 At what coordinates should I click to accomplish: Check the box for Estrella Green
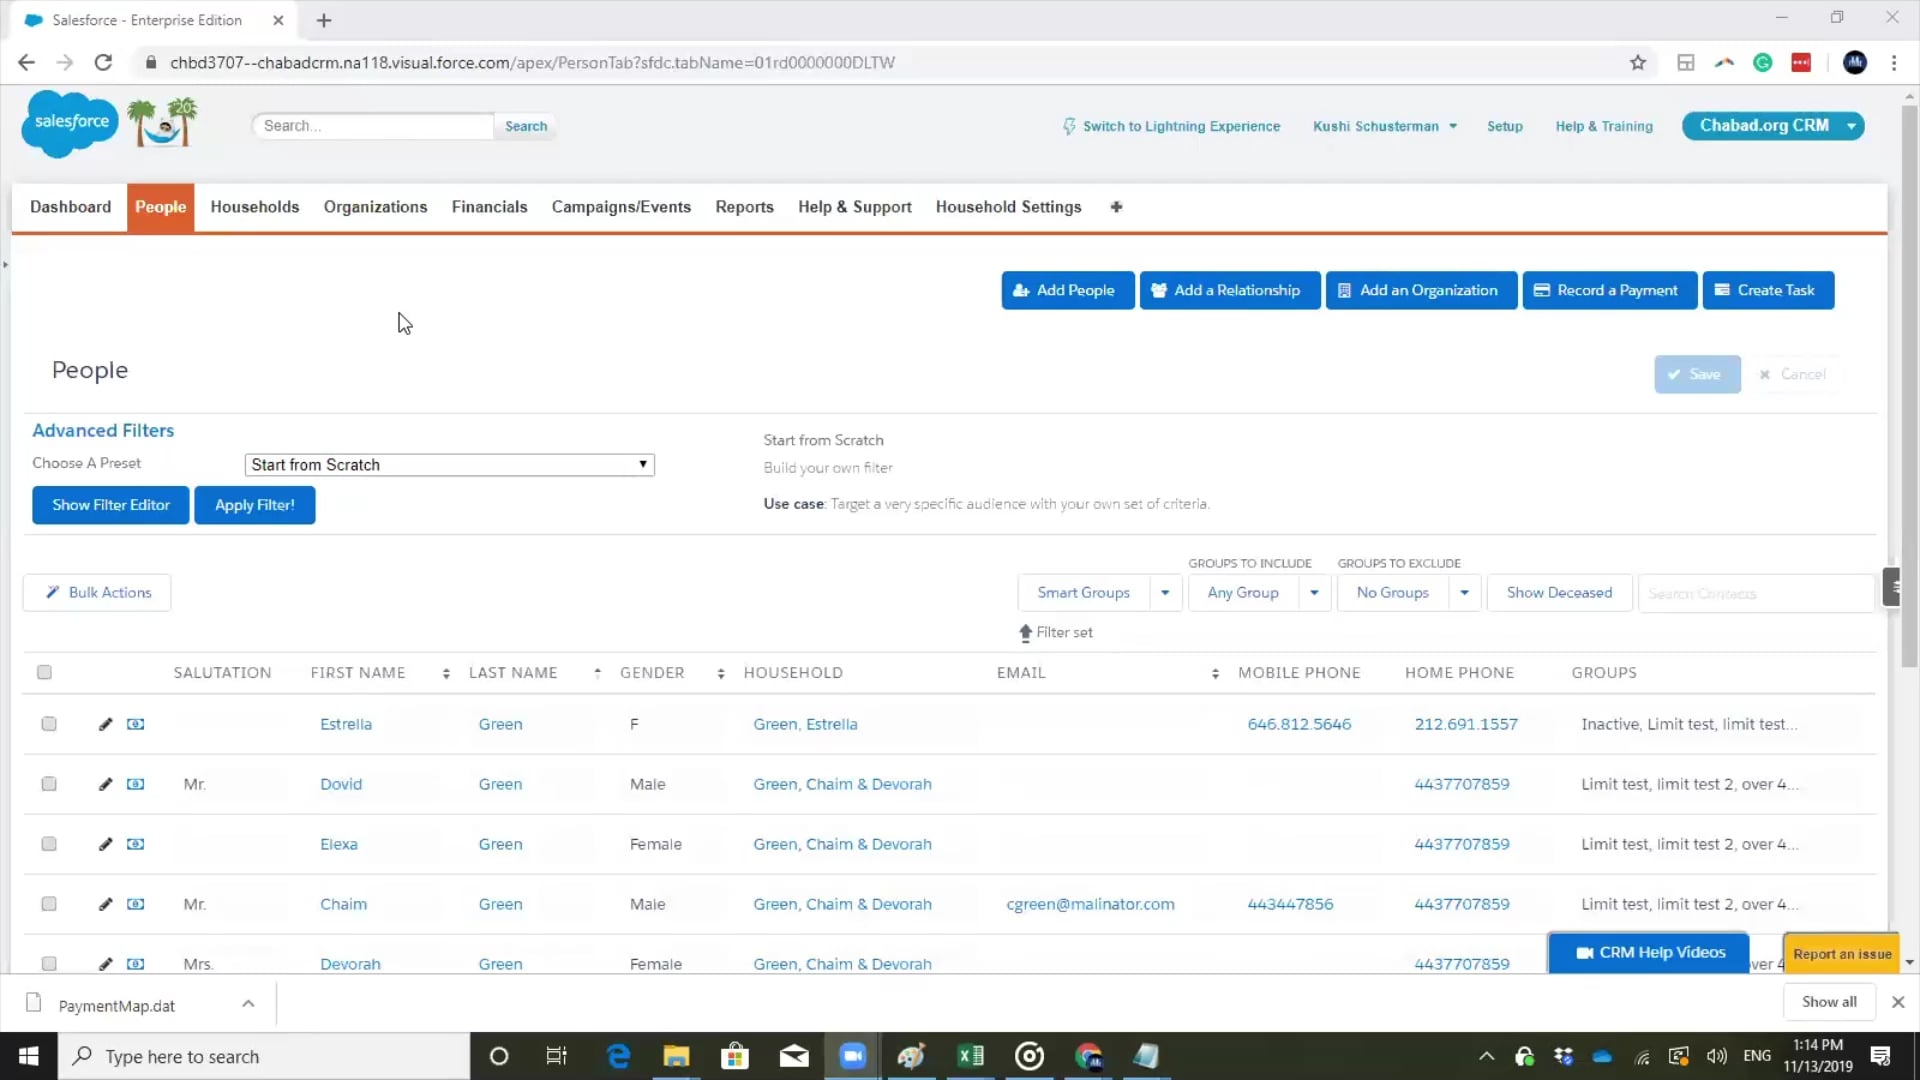tap(49, 724)
